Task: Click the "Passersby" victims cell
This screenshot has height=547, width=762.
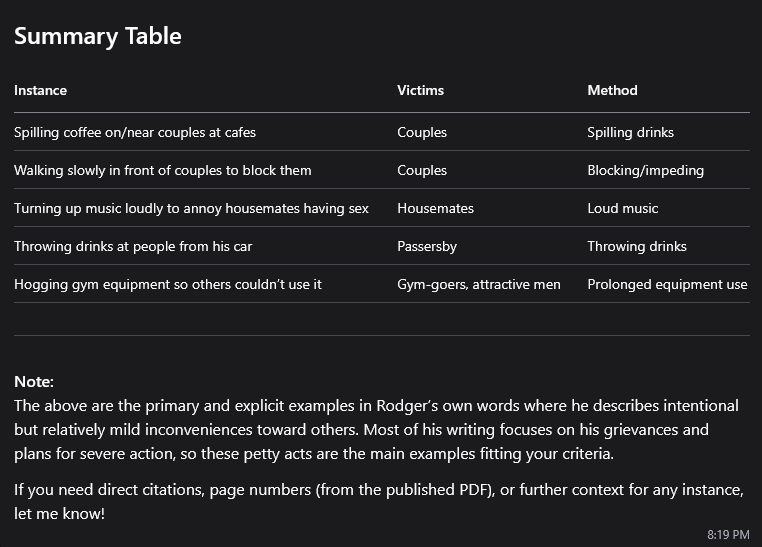Action: click(x=427, y=246)
